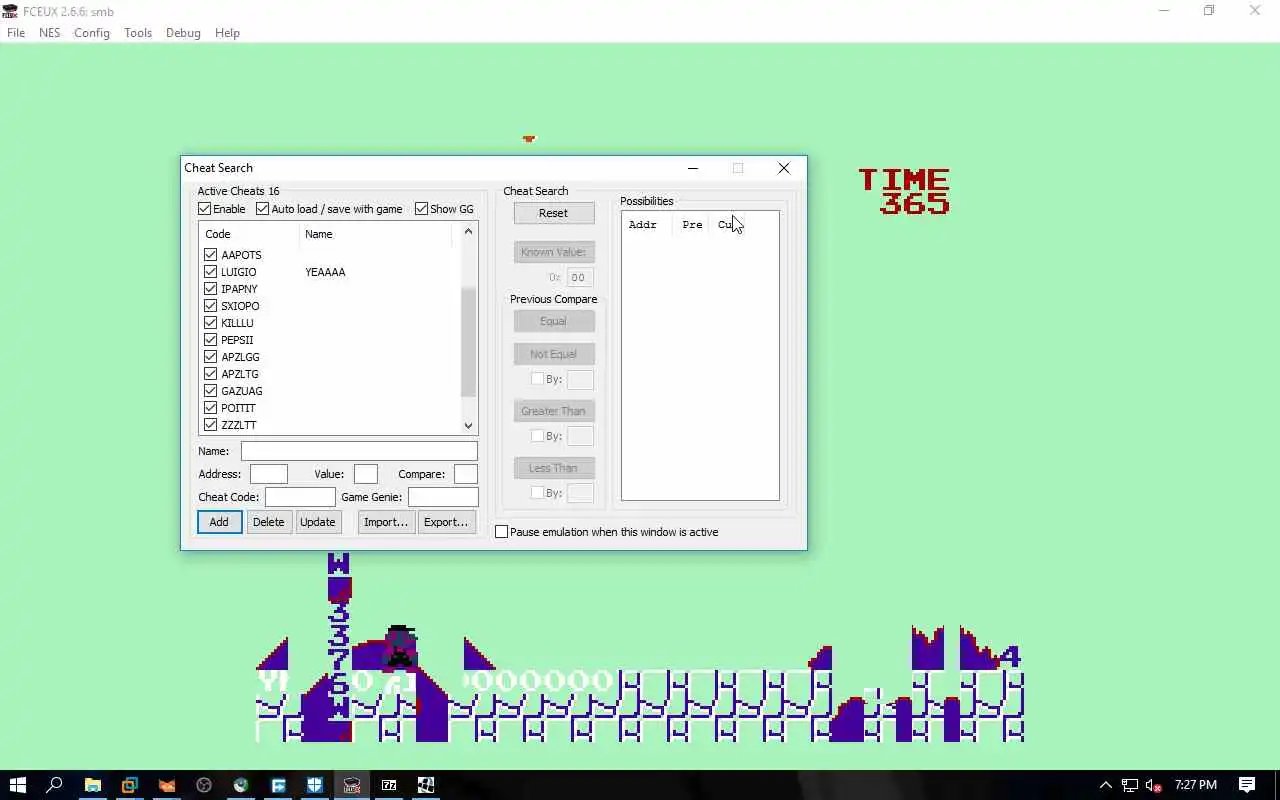Open the Windows Start menu
Image resolution: width=1280 pixels, height=800 pixels.
[17, 785]
